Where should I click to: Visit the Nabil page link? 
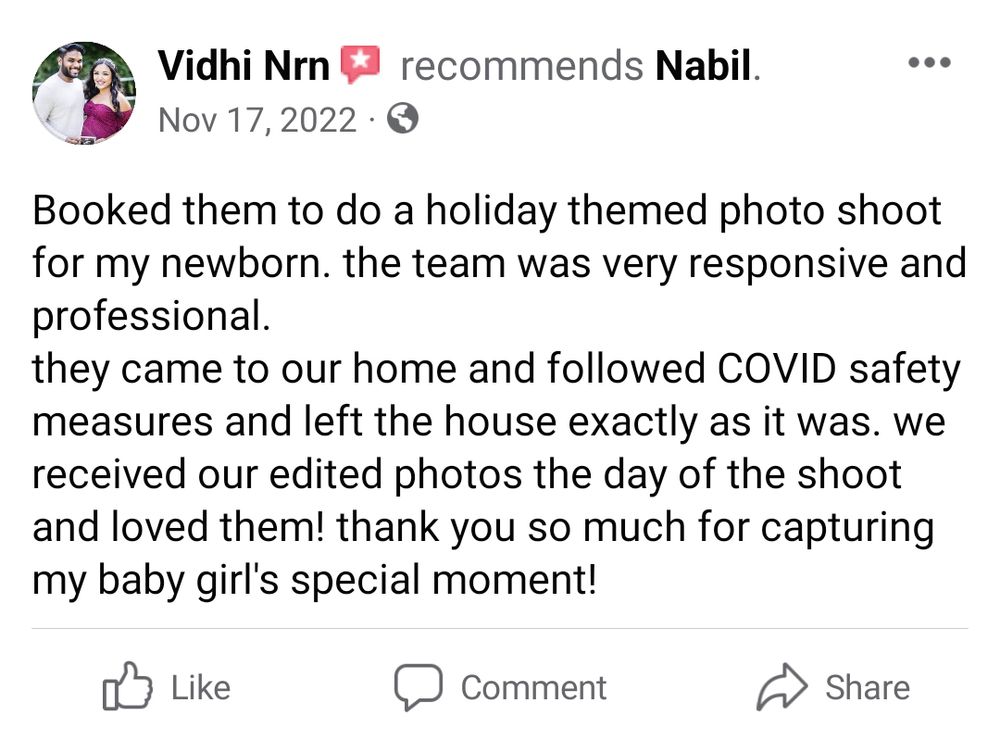[703, 65]
